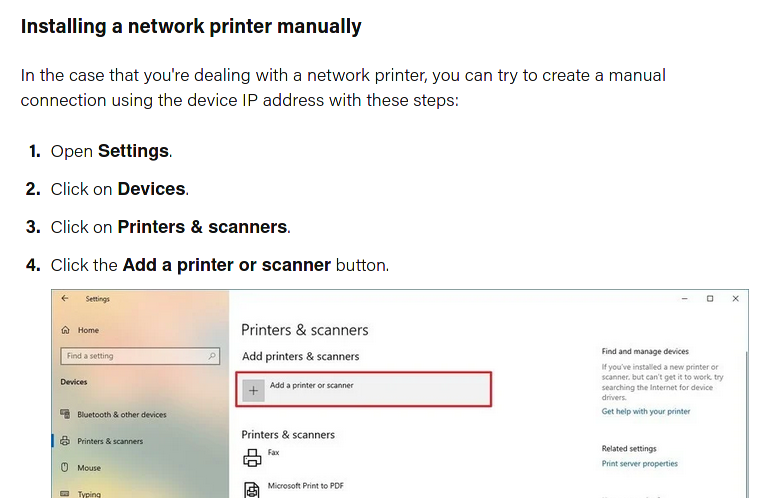The image size is (780, 498).
Task: Select the Typing sidebar entry
Action: (x=89, y=494)
